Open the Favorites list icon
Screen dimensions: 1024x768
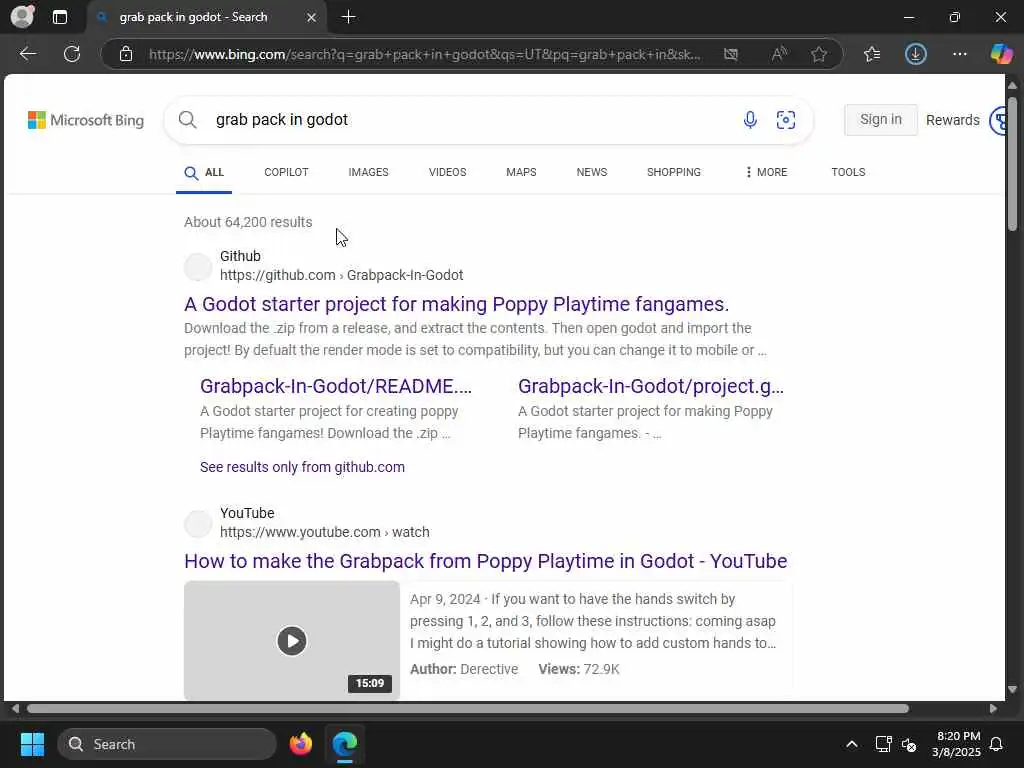pos(872,54)
